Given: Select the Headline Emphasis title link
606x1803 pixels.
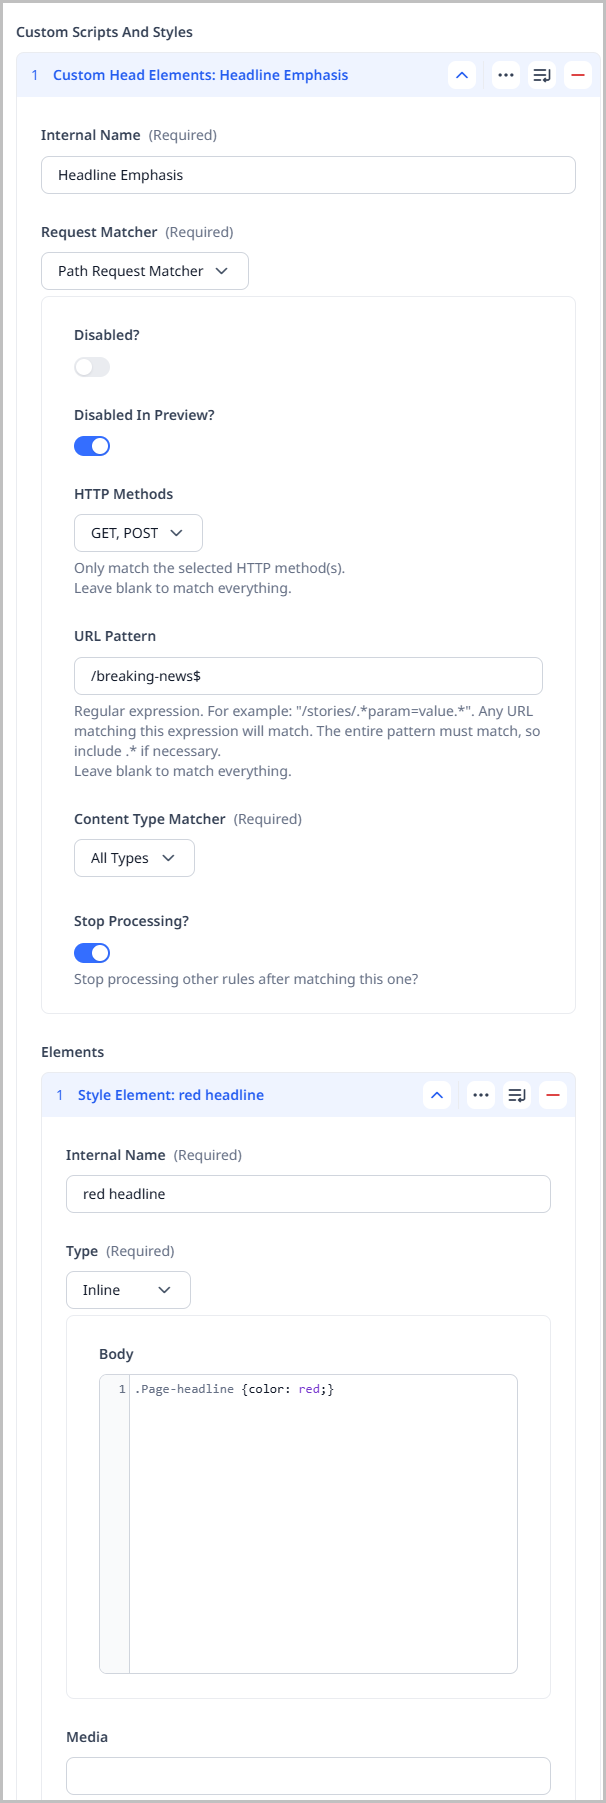Looking at the screenshot, I should click(202, 74).
